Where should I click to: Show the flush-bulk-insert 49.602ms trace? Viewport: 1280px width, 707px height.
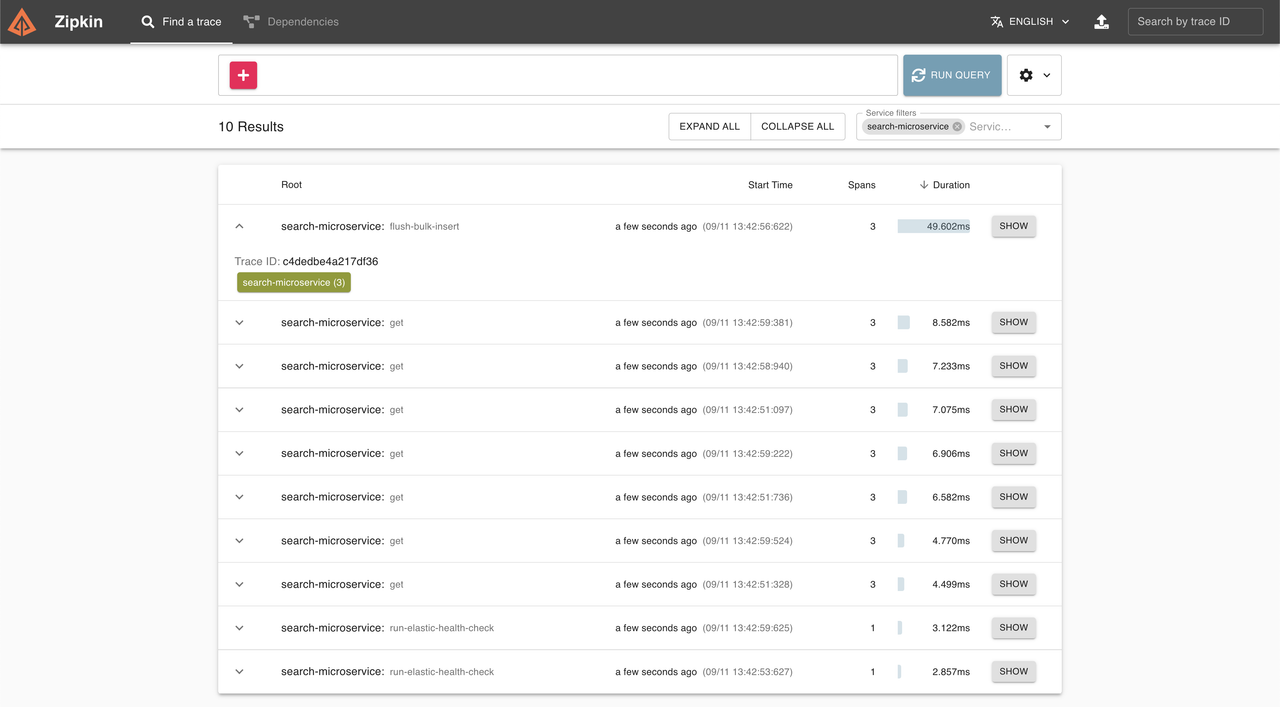pyautogui.click(x=1013, y=226)
